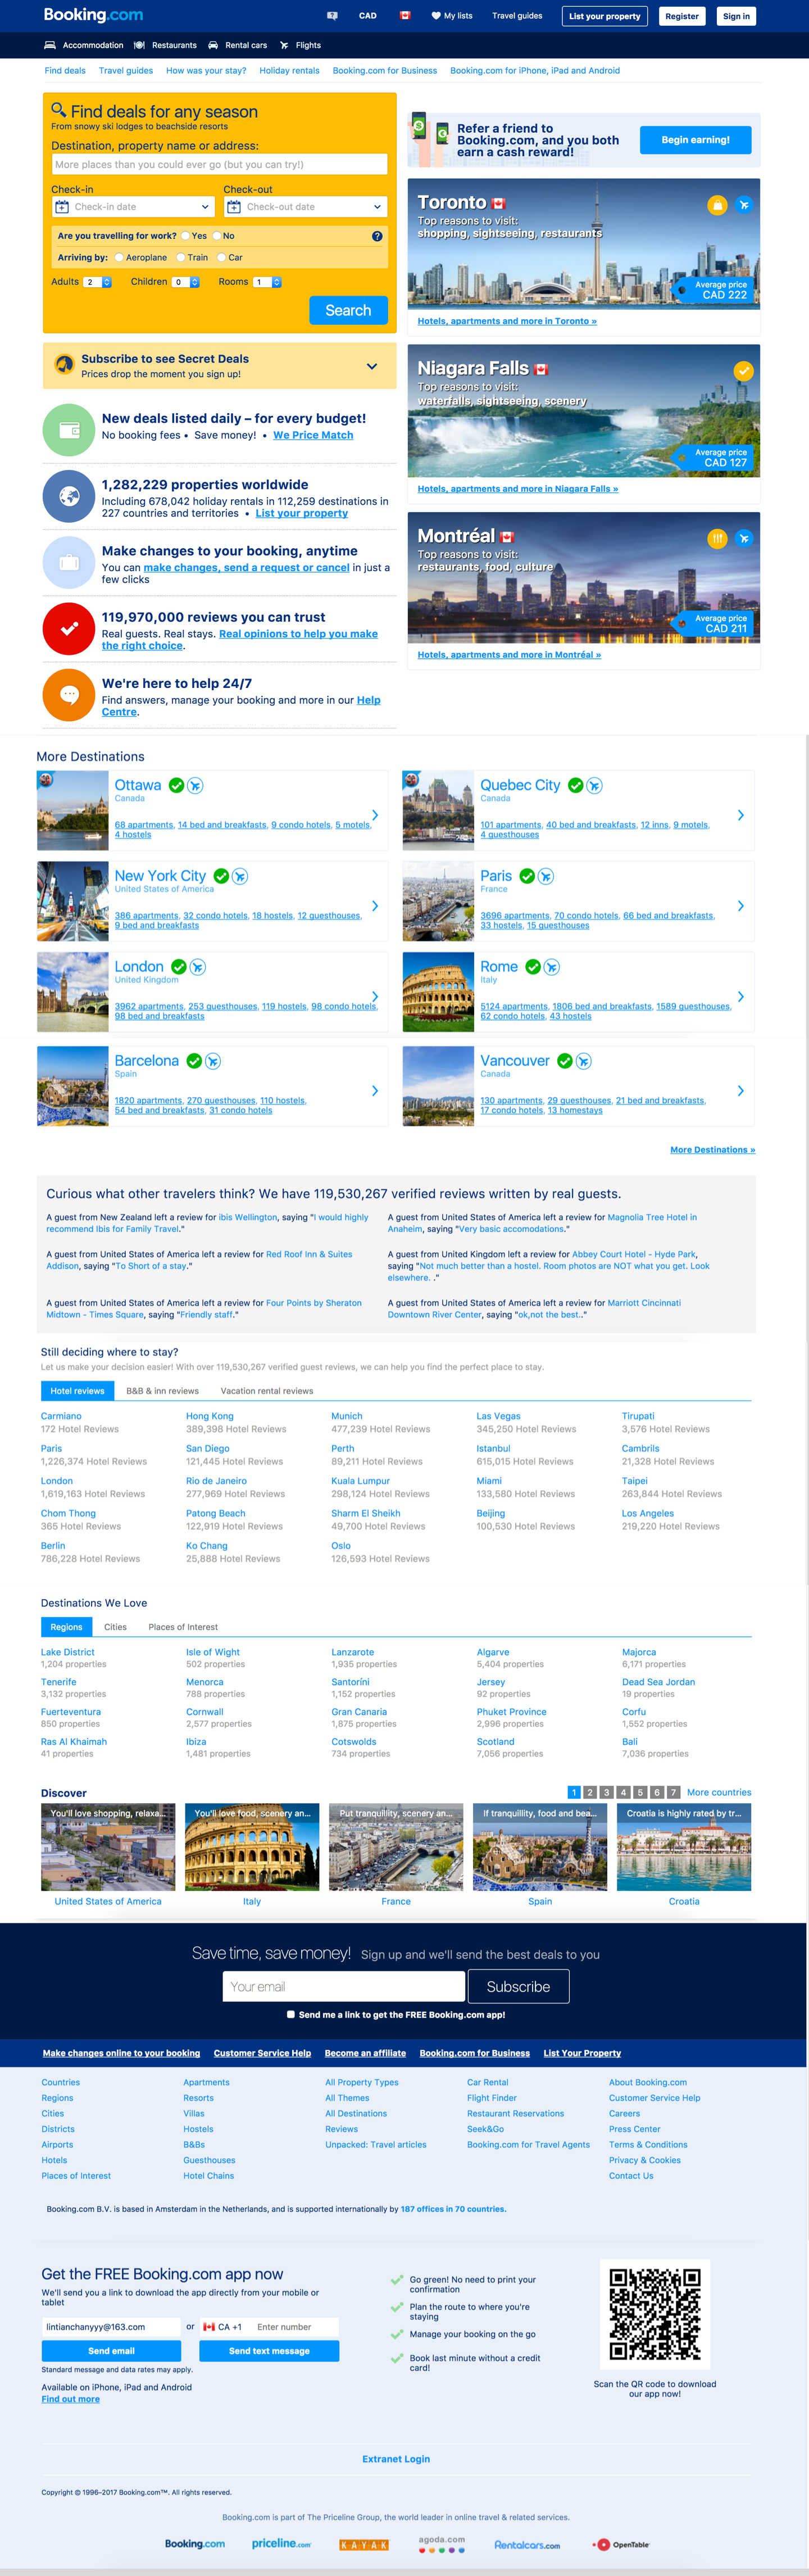Click the Send text message button
Image resolution: width=809 pixels, height=2576 pixels.
click(269, 2351)
